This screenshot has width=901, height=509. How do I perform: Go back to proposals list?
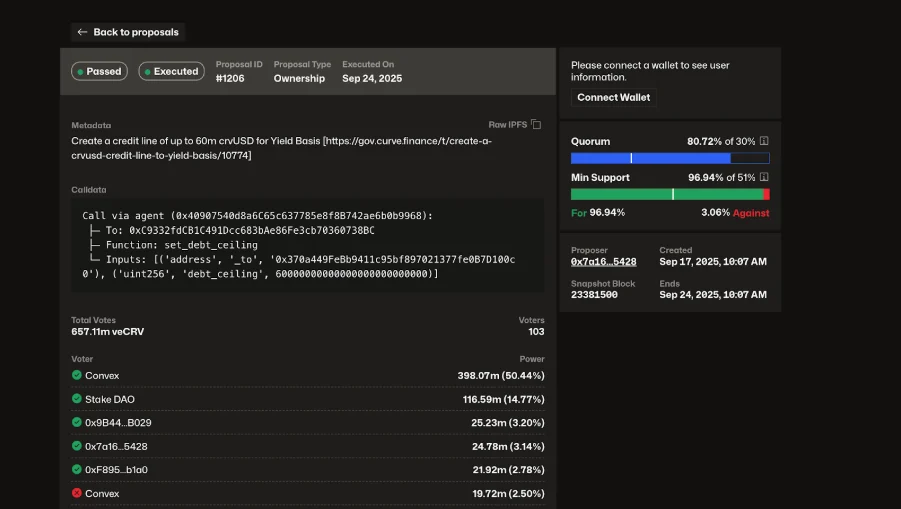(x=128, y=32)
